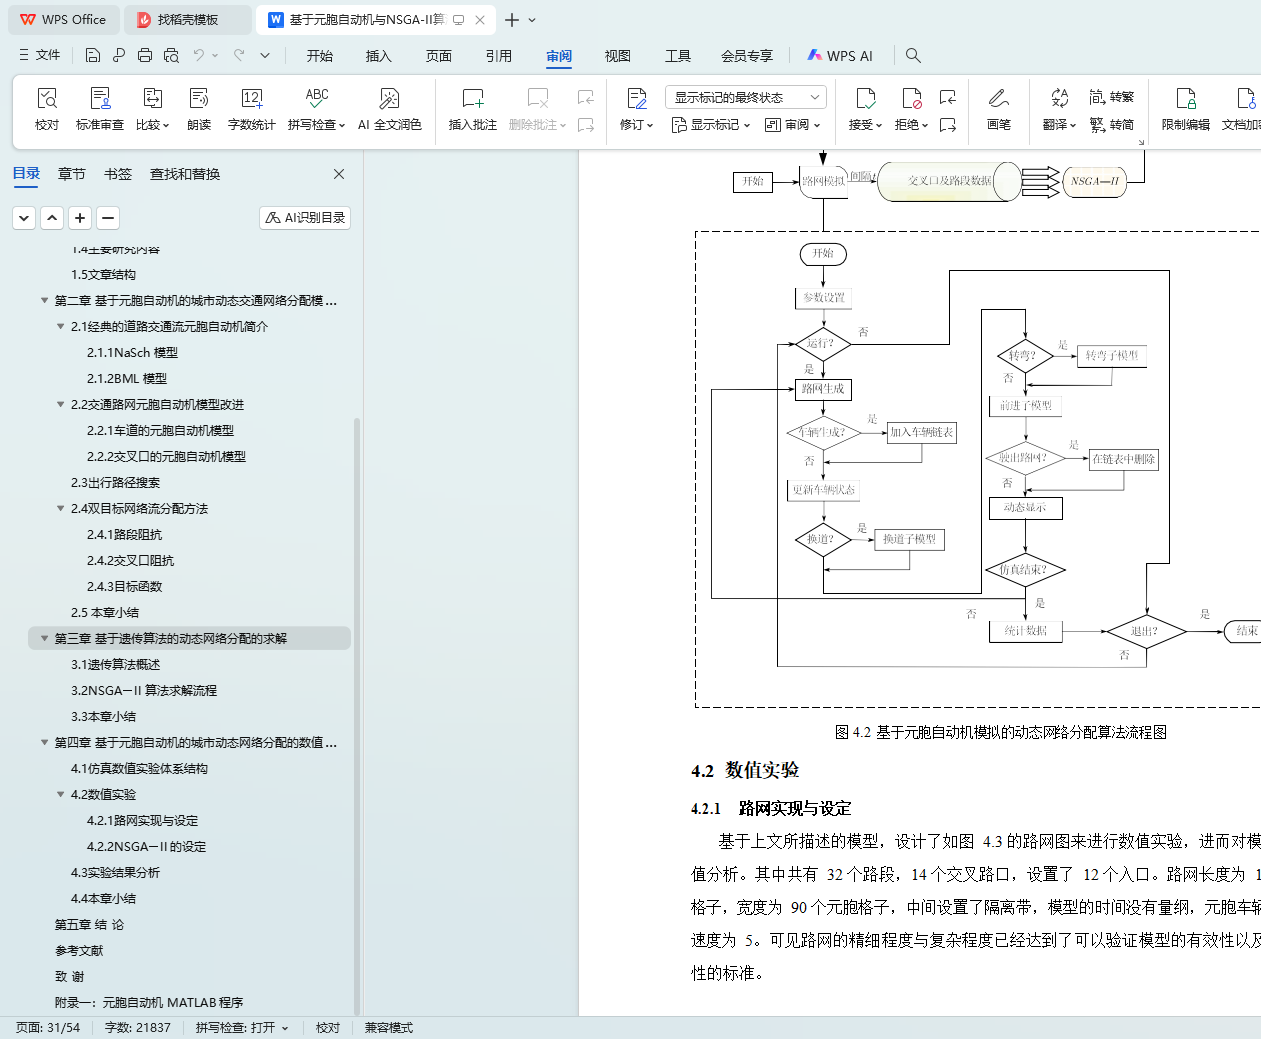The image size is (1261, 1039).
Task: Click the 比较 compare documents icon
Action: [152, 98]
